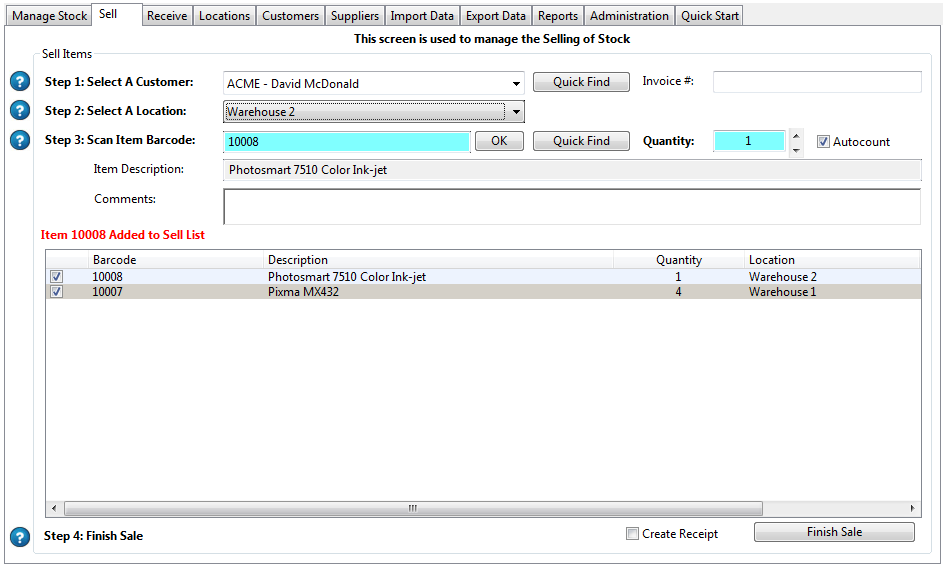Uncheck the row for barcode 10007
The width and height of the screenshot is (944, 567).
click(x=57, y=292)
